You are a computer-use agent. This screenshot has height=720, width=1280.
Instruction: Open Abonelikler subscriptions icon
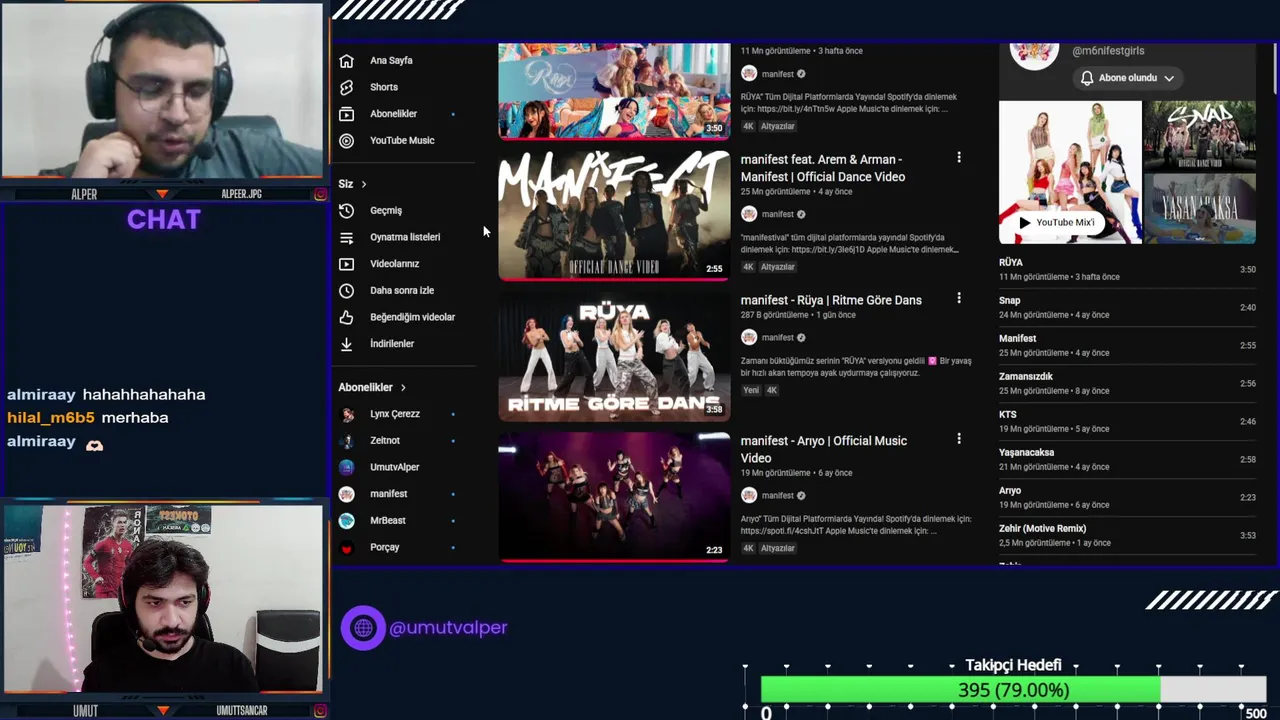tap(346, 114)
